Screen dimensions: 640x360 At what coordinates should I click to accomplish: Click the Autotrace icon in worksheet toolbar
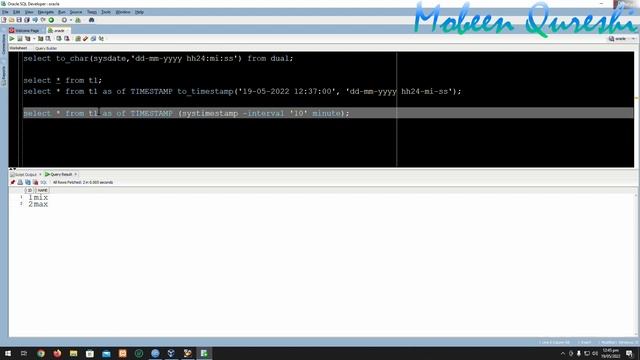point(40,39)
